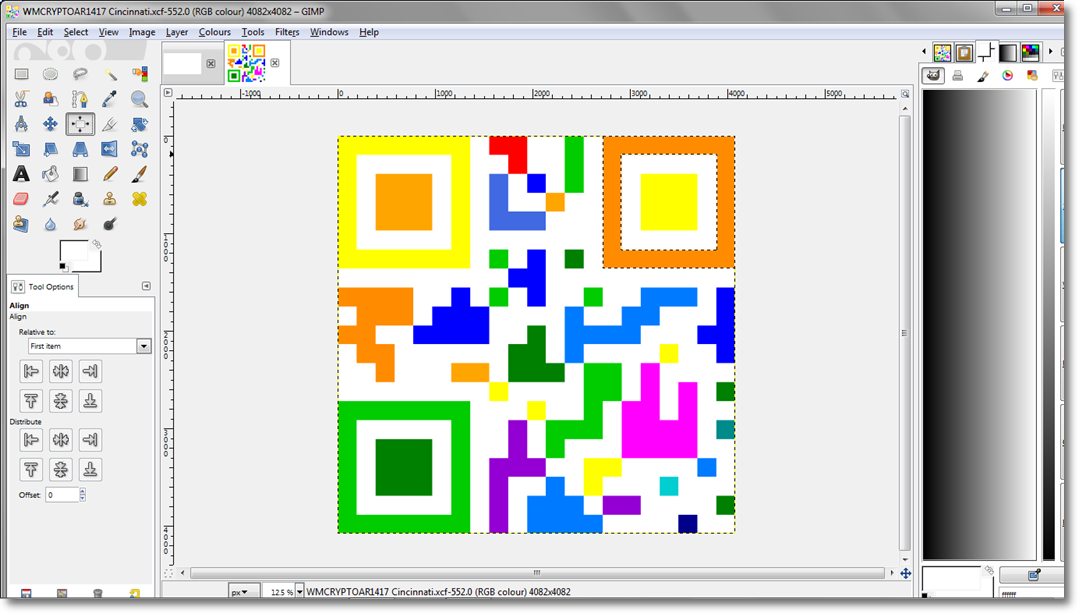Show next tabs in the right dock
The height and width of the screenshot is (615, 1080).
tap(1050, 52)
